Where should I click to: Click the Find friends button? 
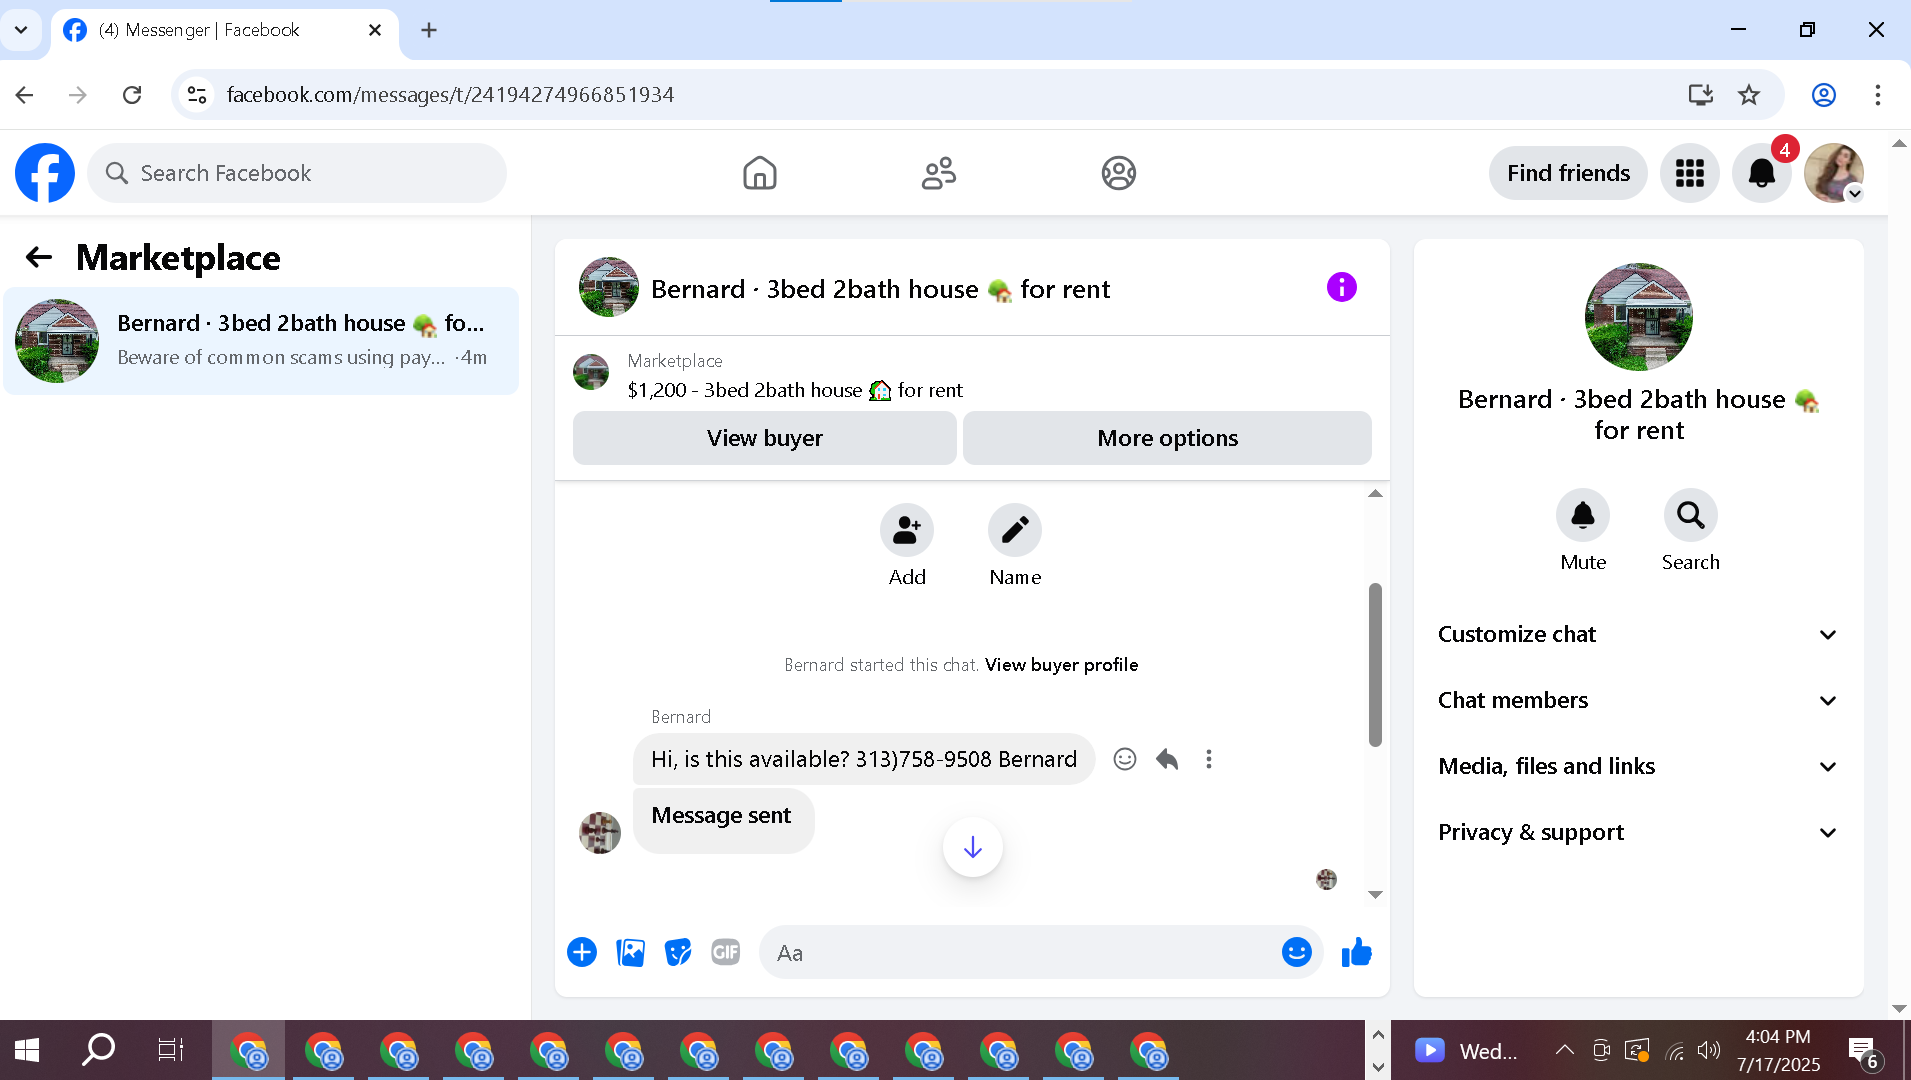pyautogui.click(x=1568, y=173)
